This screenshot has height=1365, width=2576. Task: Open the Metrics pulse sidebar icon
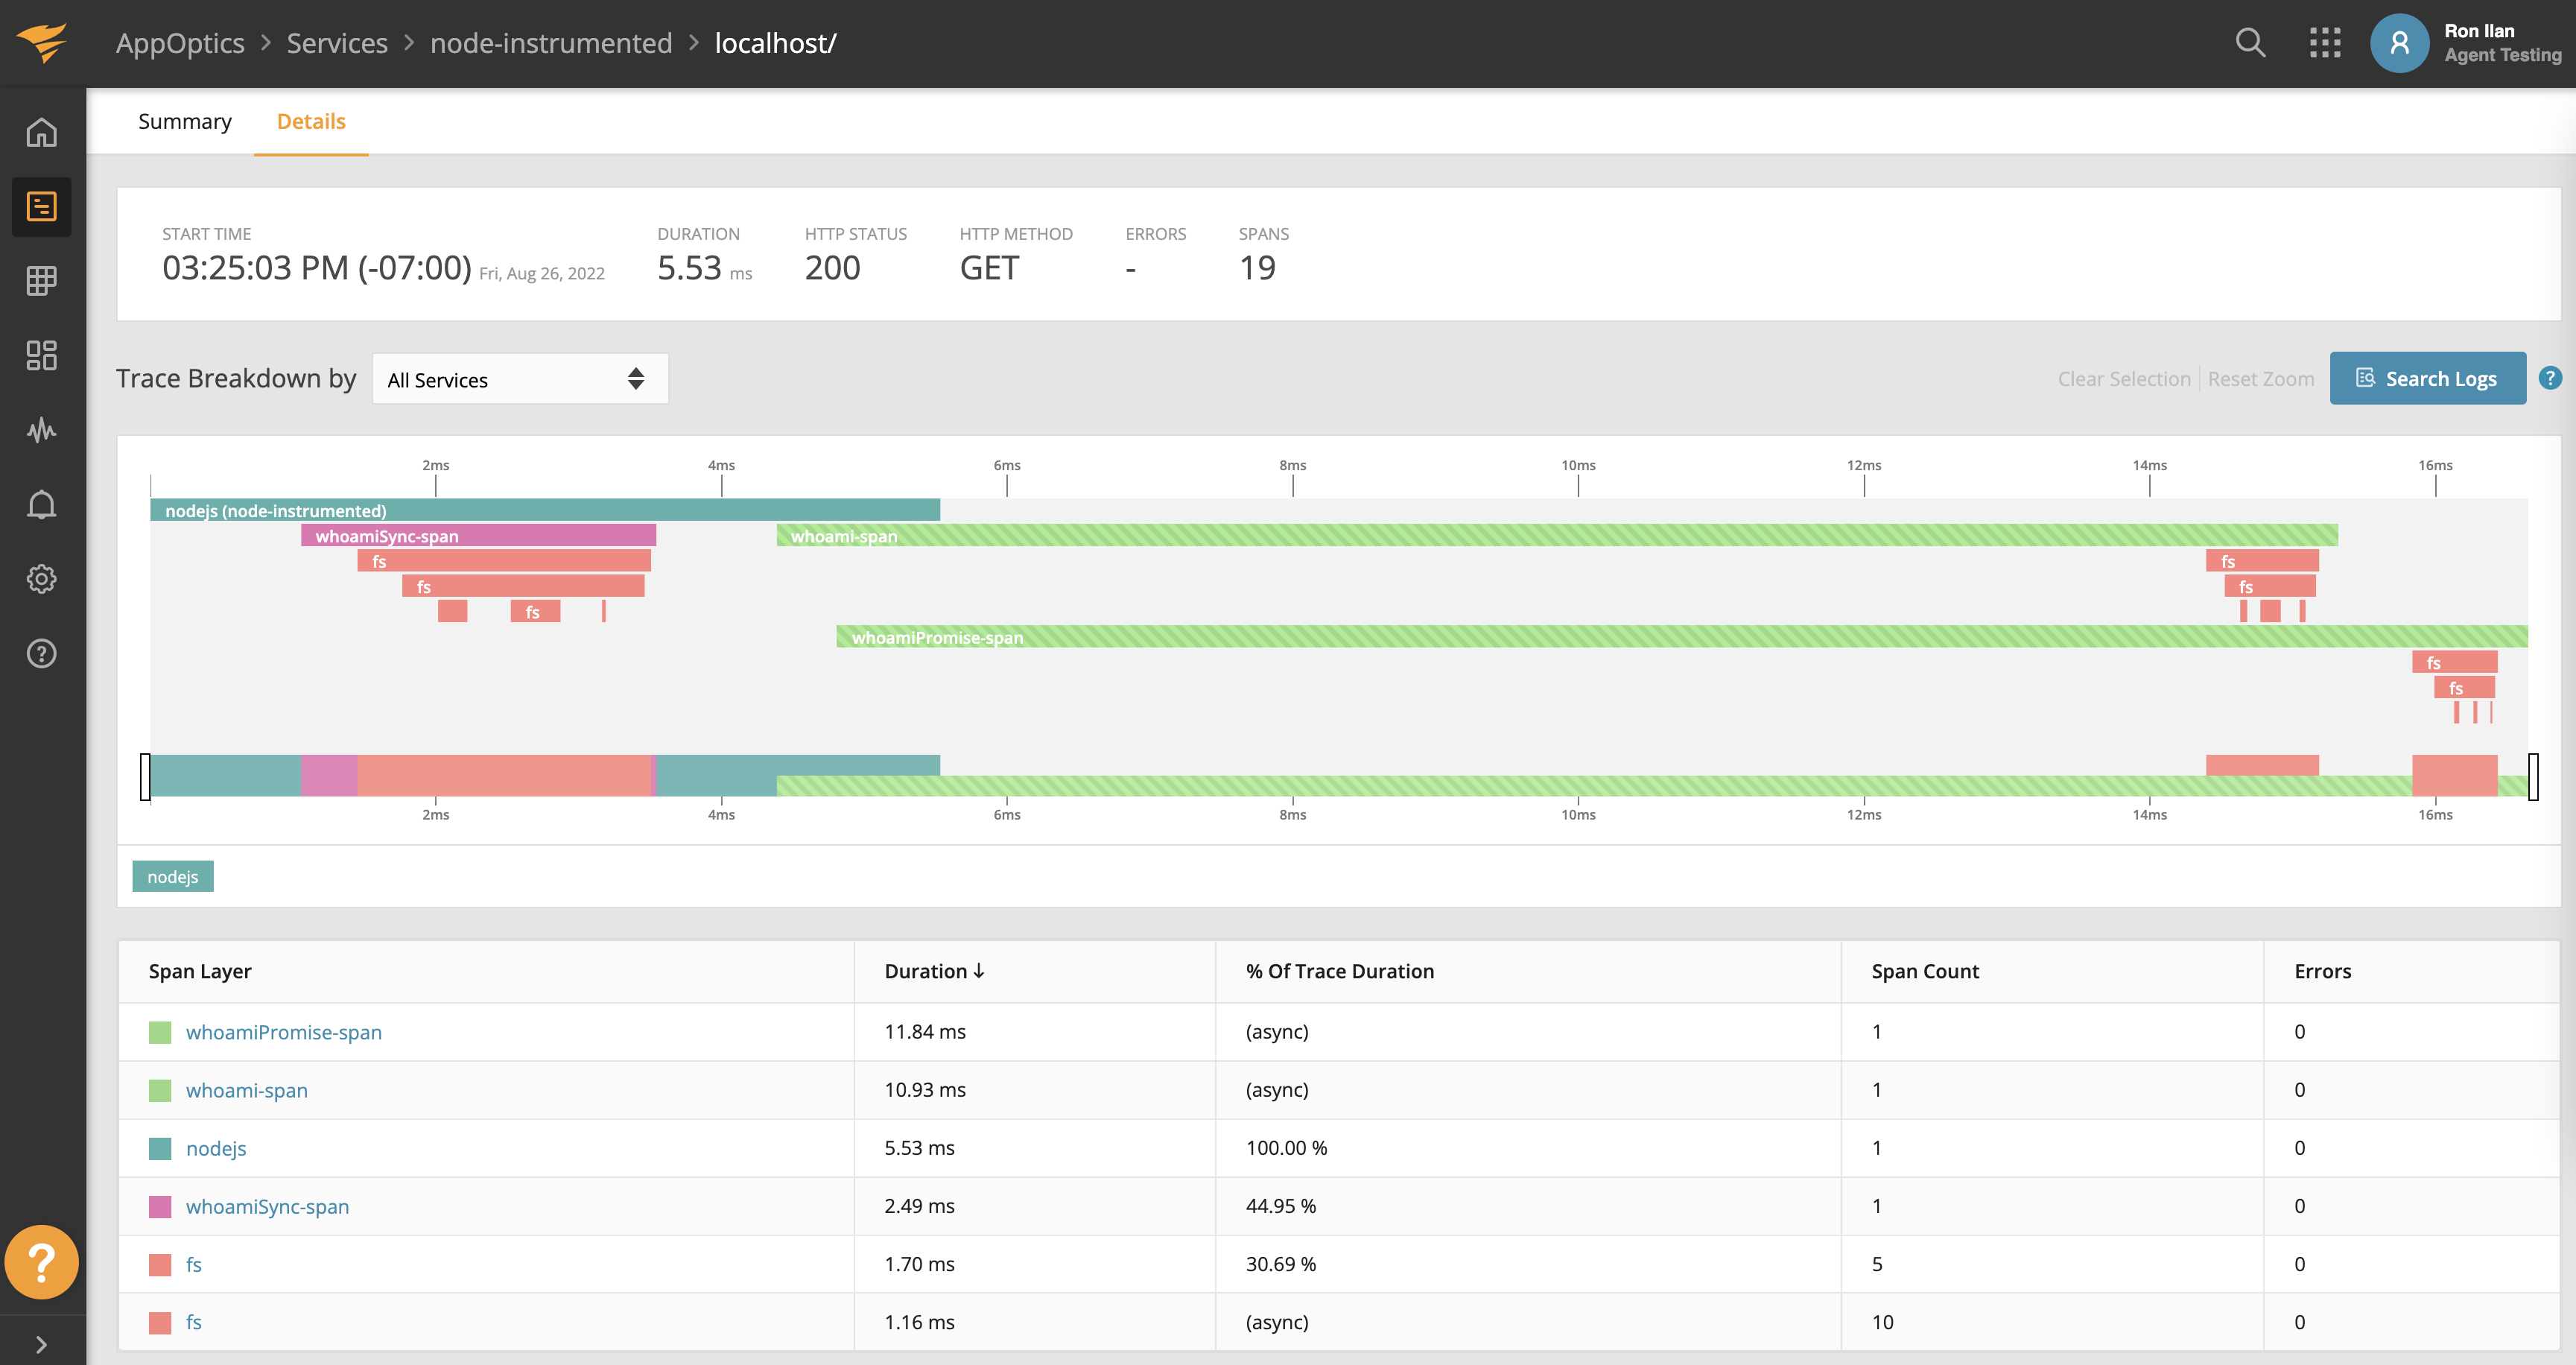click(41, 430)
